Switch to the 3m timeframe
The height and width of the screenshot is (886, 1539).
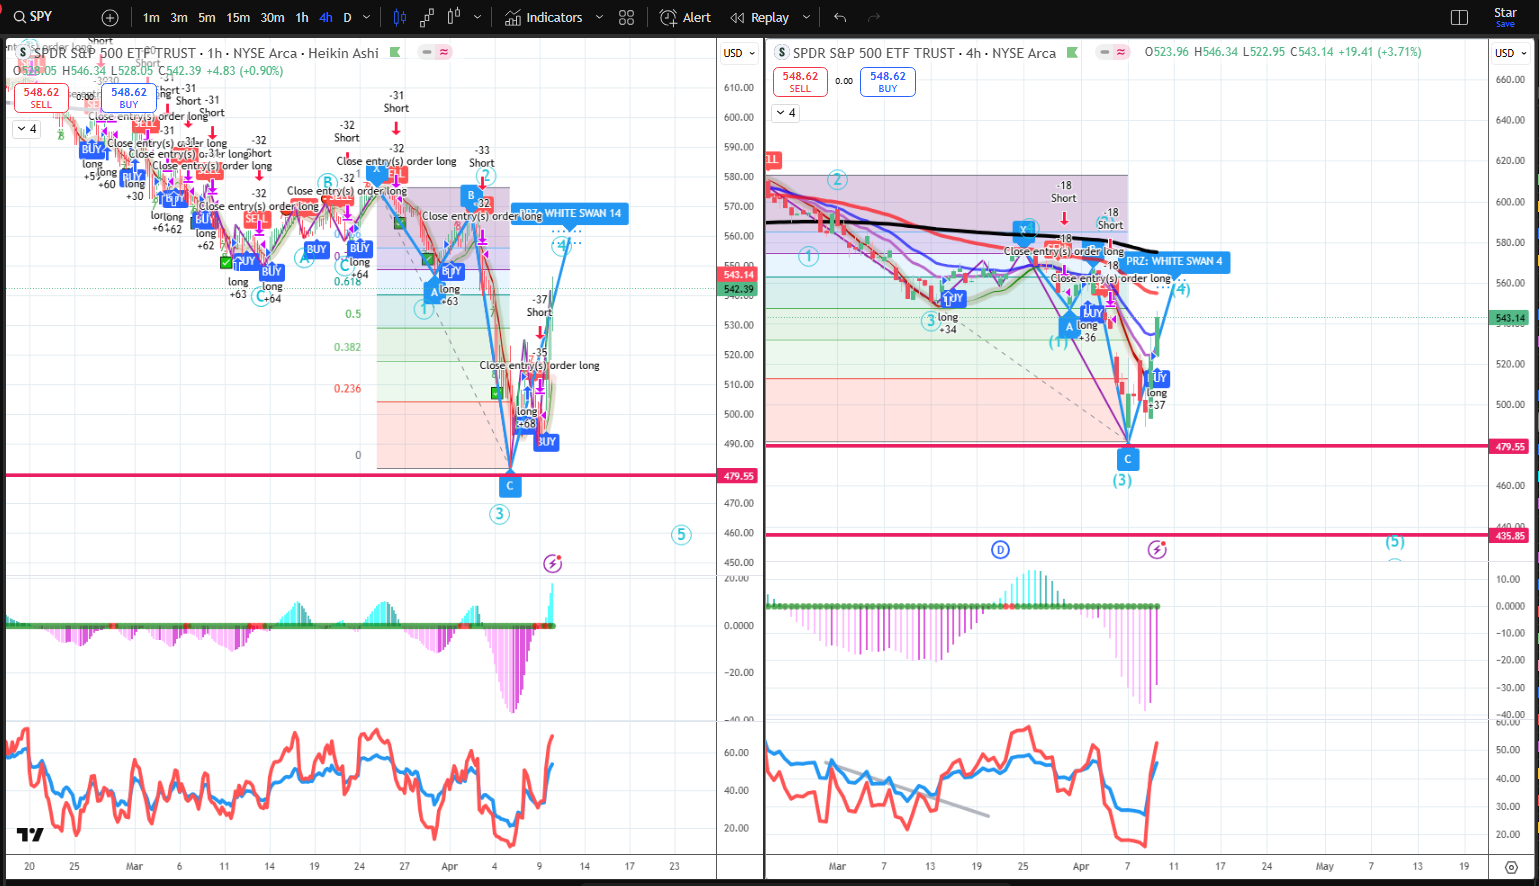[x=179, y=18]
